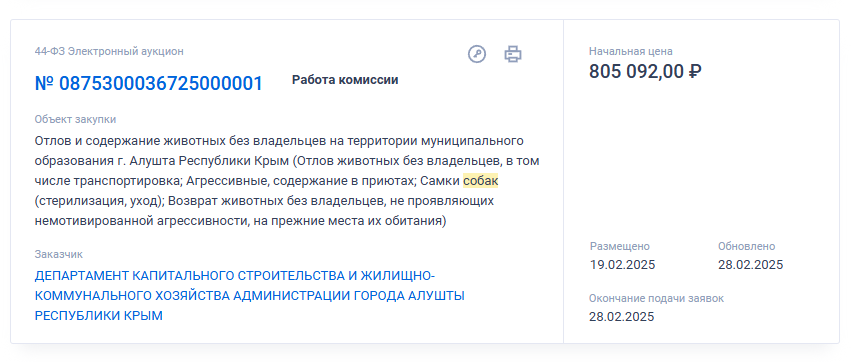Click the Размещено label
This screenshot has height=362, width=851.
[620, 246]
